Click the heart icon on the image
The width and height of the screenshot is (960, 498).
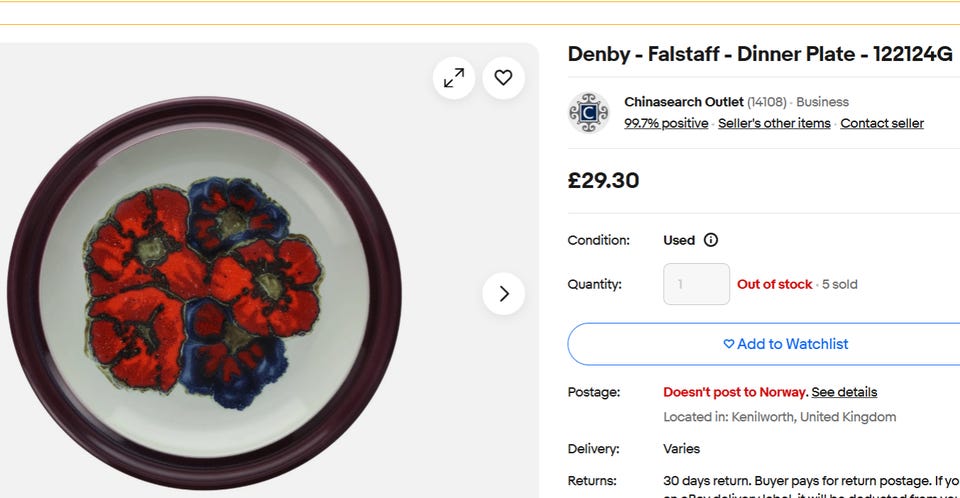coord(503,77)
